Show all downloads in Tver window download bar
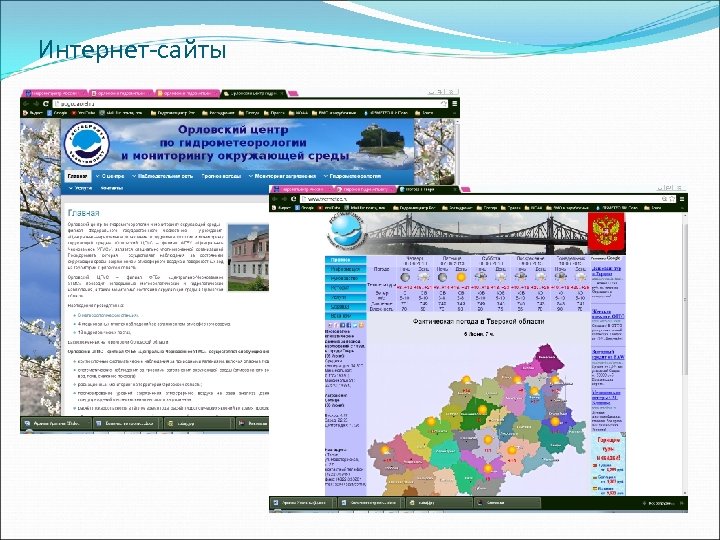This screenshot has width=720, height=540. click(662, 503)
